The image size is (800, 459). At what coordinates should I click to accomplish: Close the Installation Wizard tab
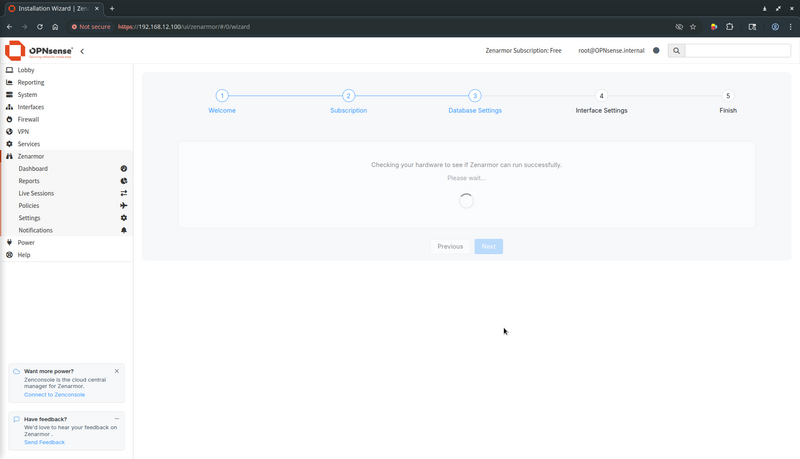pyautogui.click(x=96, y=8)
